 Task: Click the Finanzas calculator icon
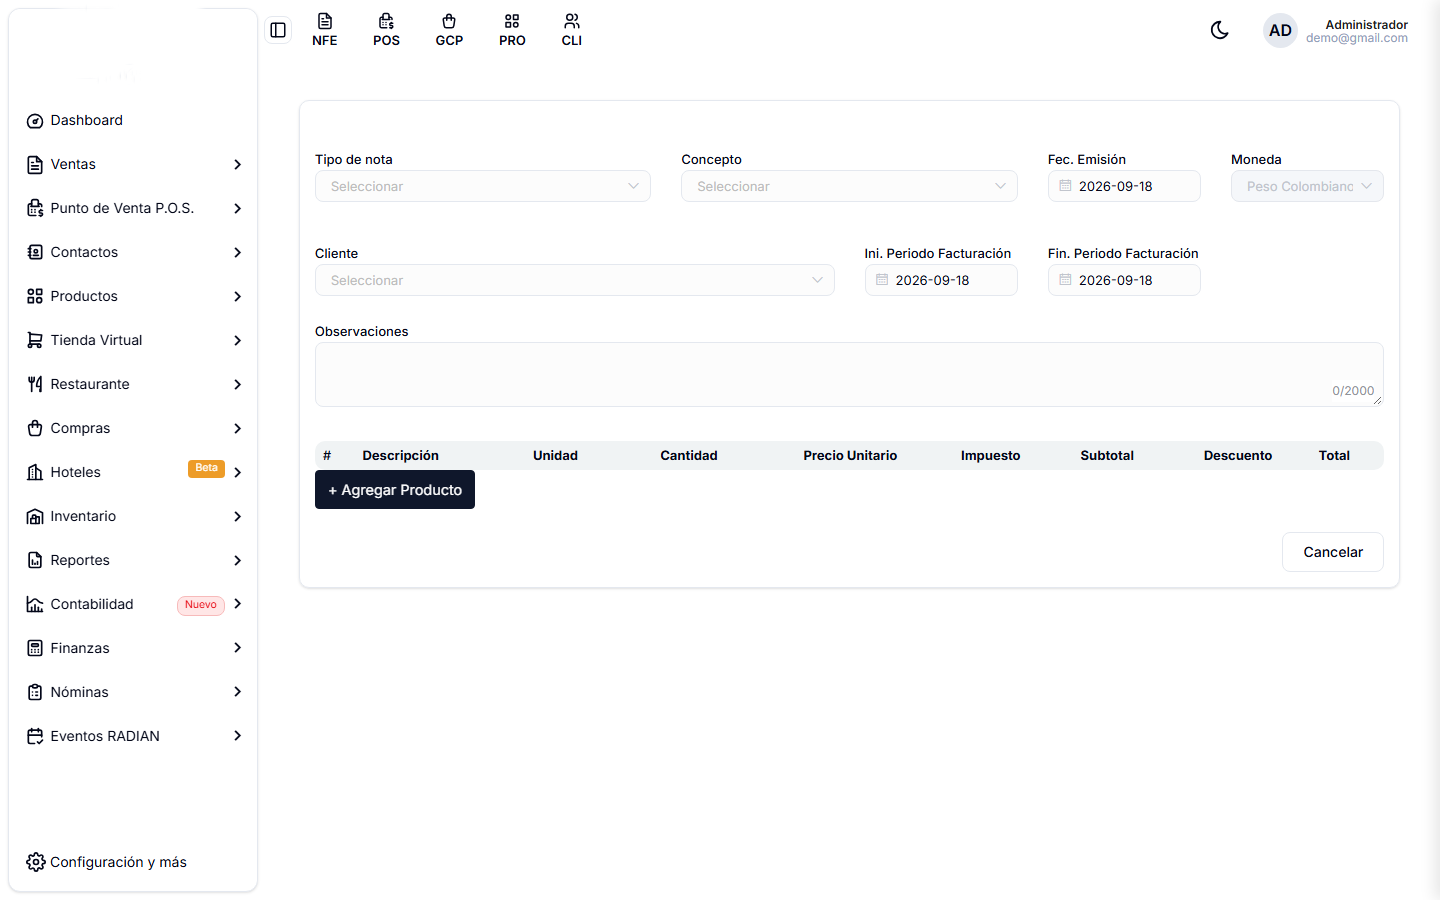pos(35,648)
